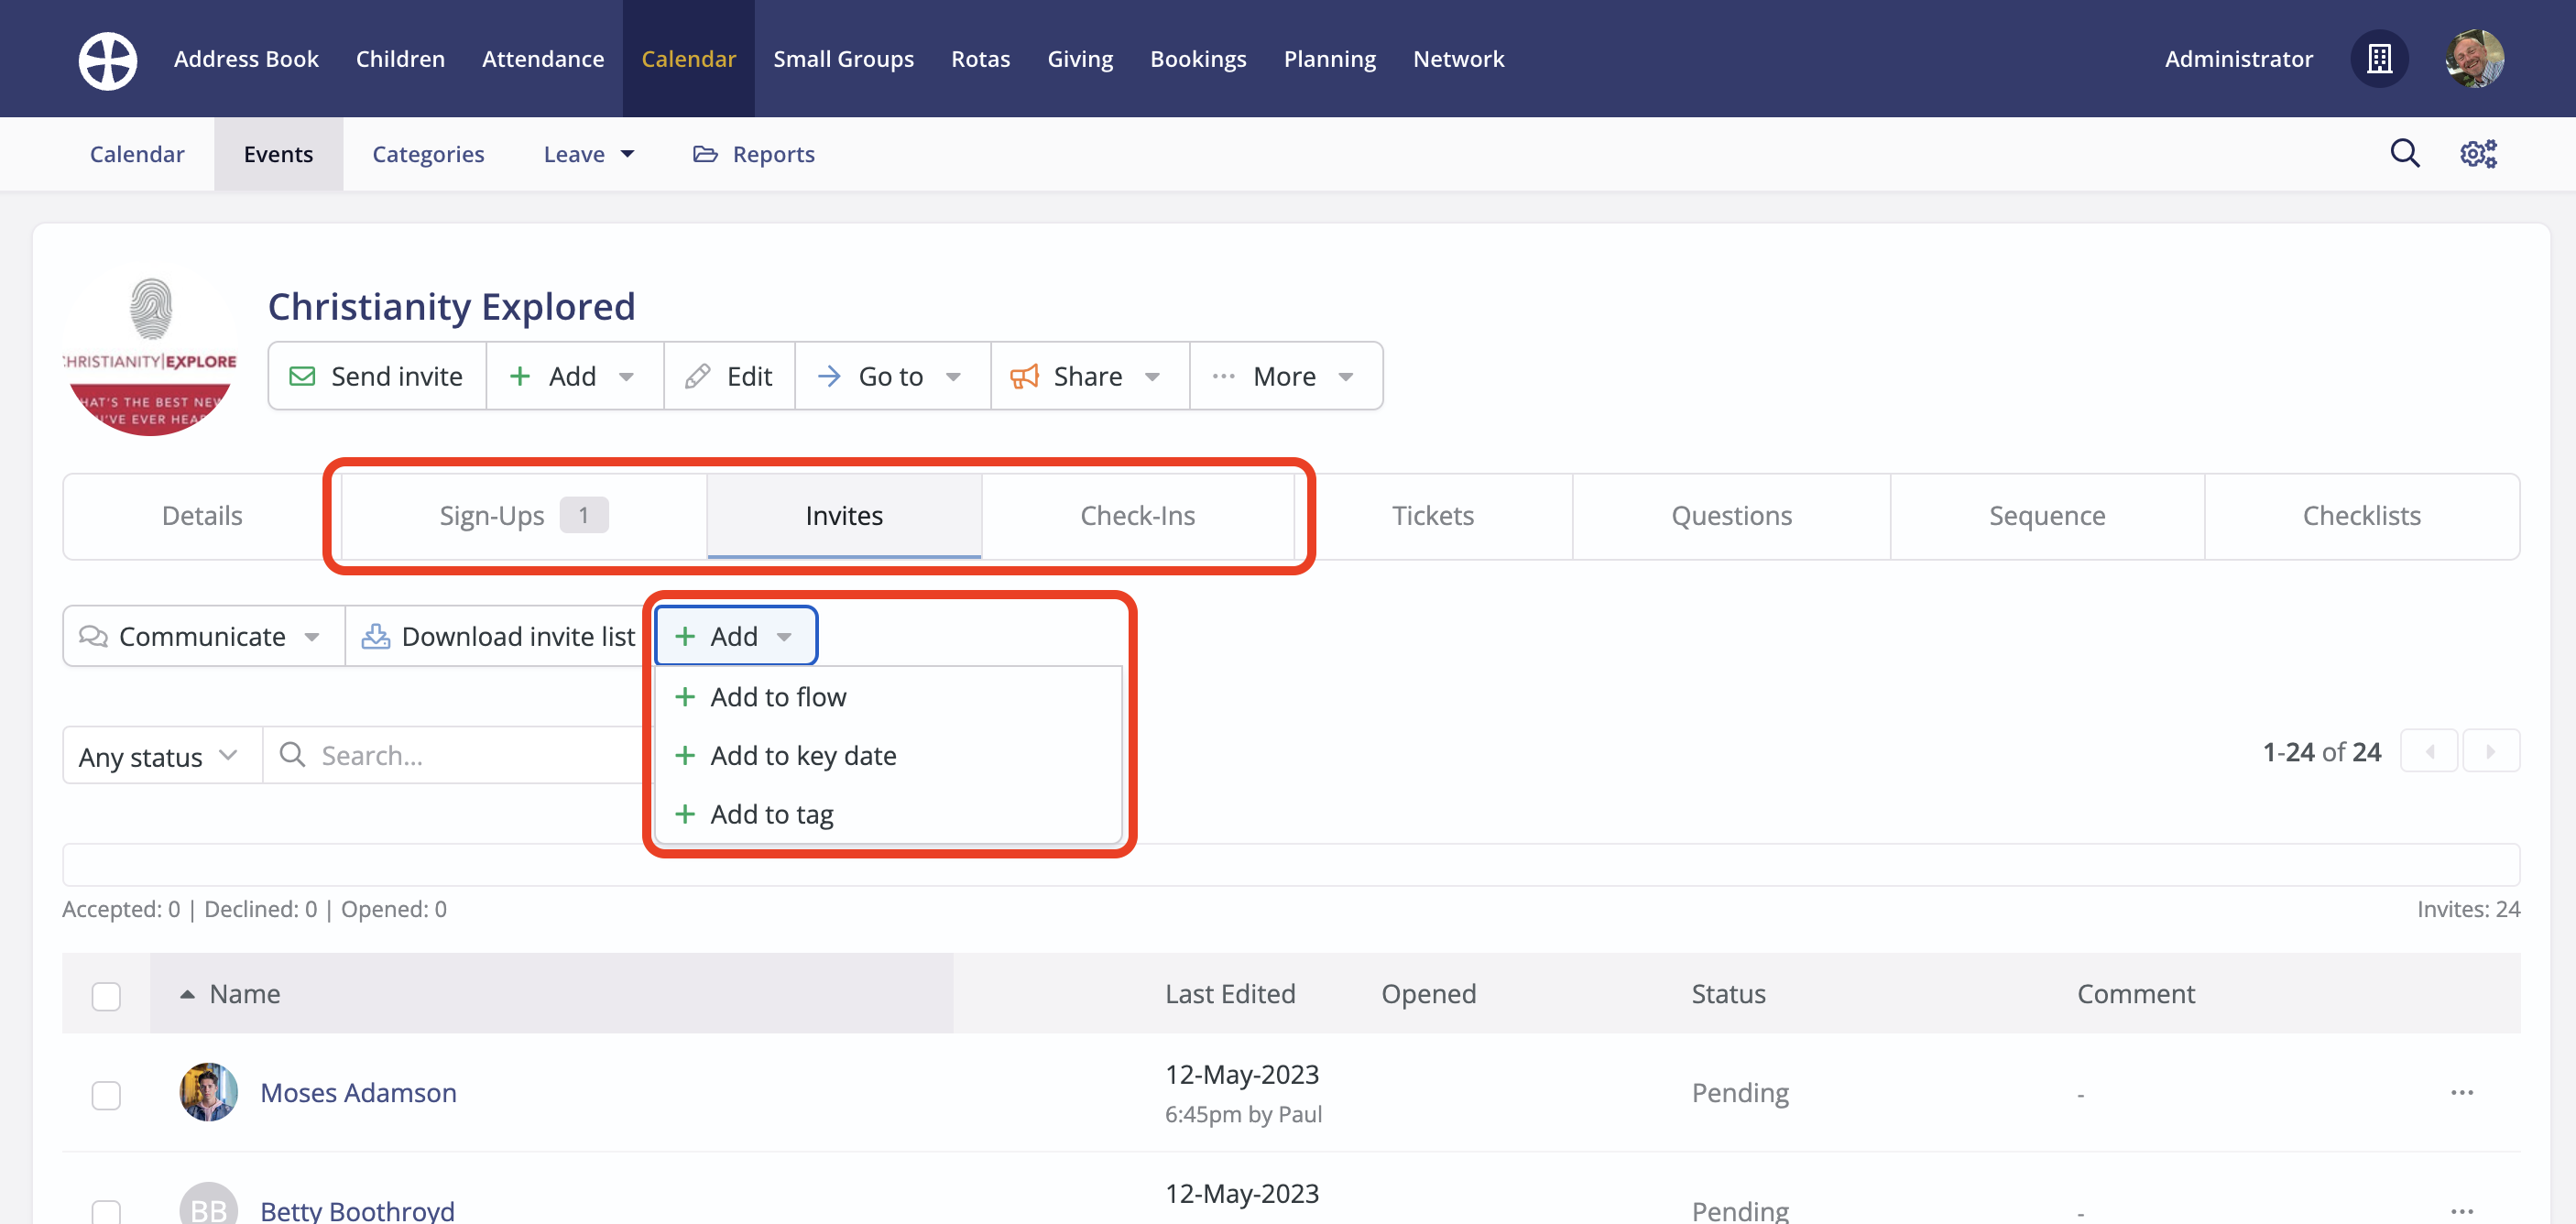Choose Add to key date option
This screenshot has height=1224, width=2576.
point(802,755)
